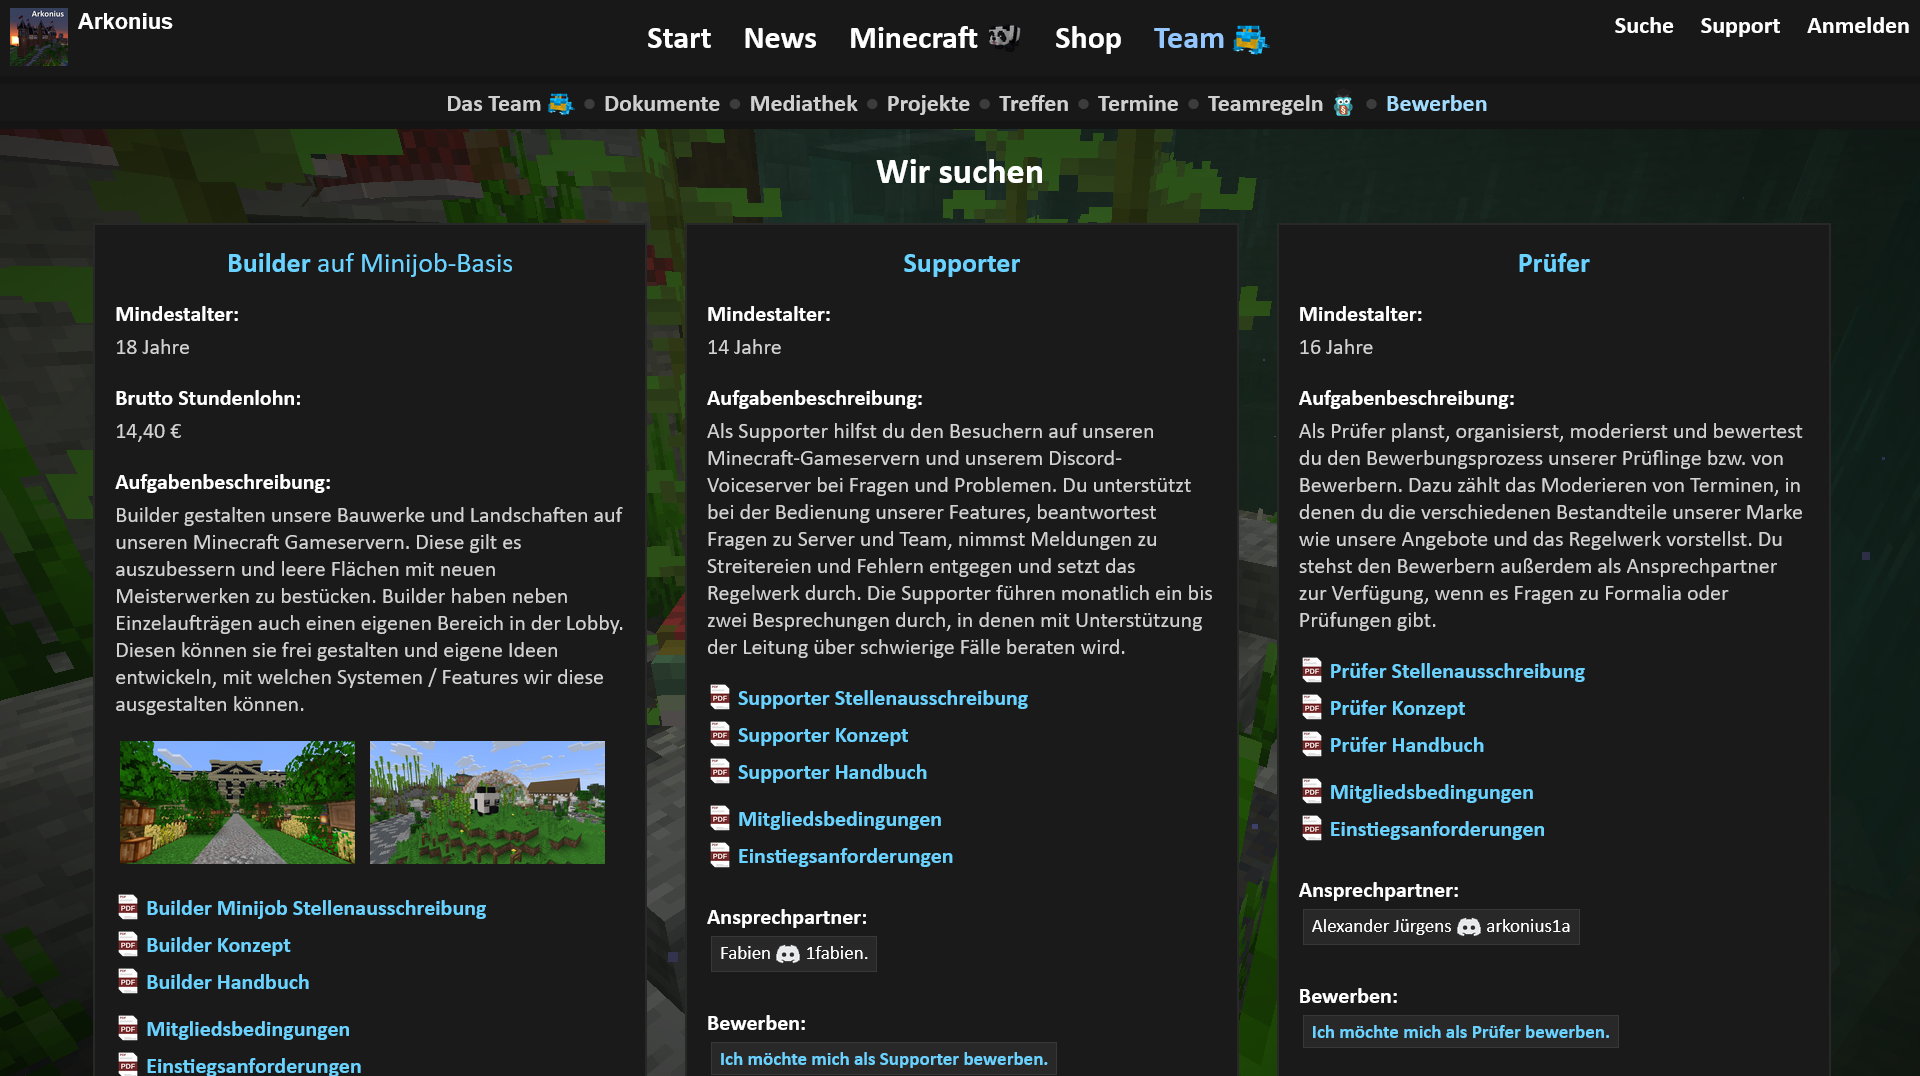Screen dimensions: 1920x1076
Task: Open the panda farm screenshot thumbnail
Action: [x=487, y=802]
